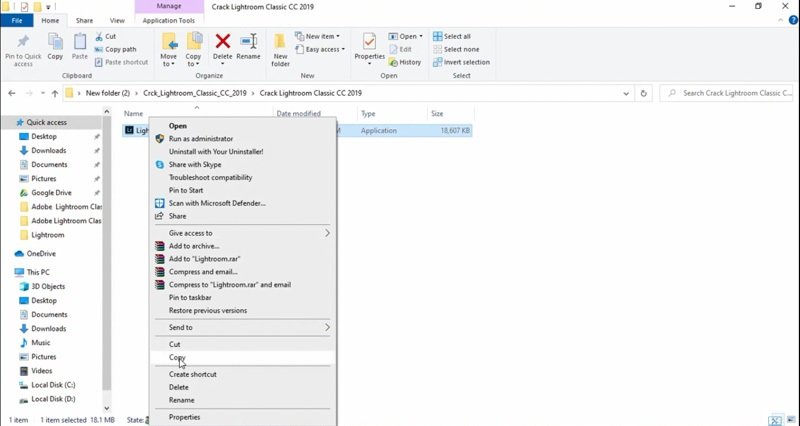Viewport: 800px width, 426px height.
Task: Go back with the back arrow
Action: tap(12, 93)
